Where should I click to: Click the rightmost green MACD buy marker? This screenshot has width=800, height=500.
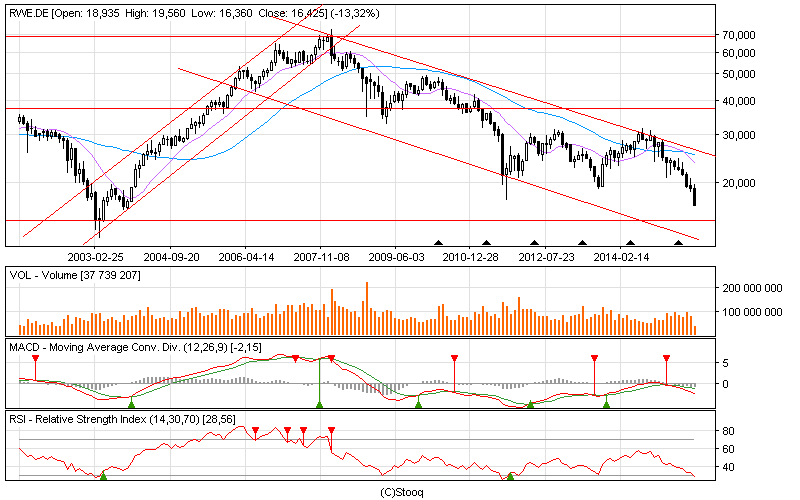[x=606, y=404]
